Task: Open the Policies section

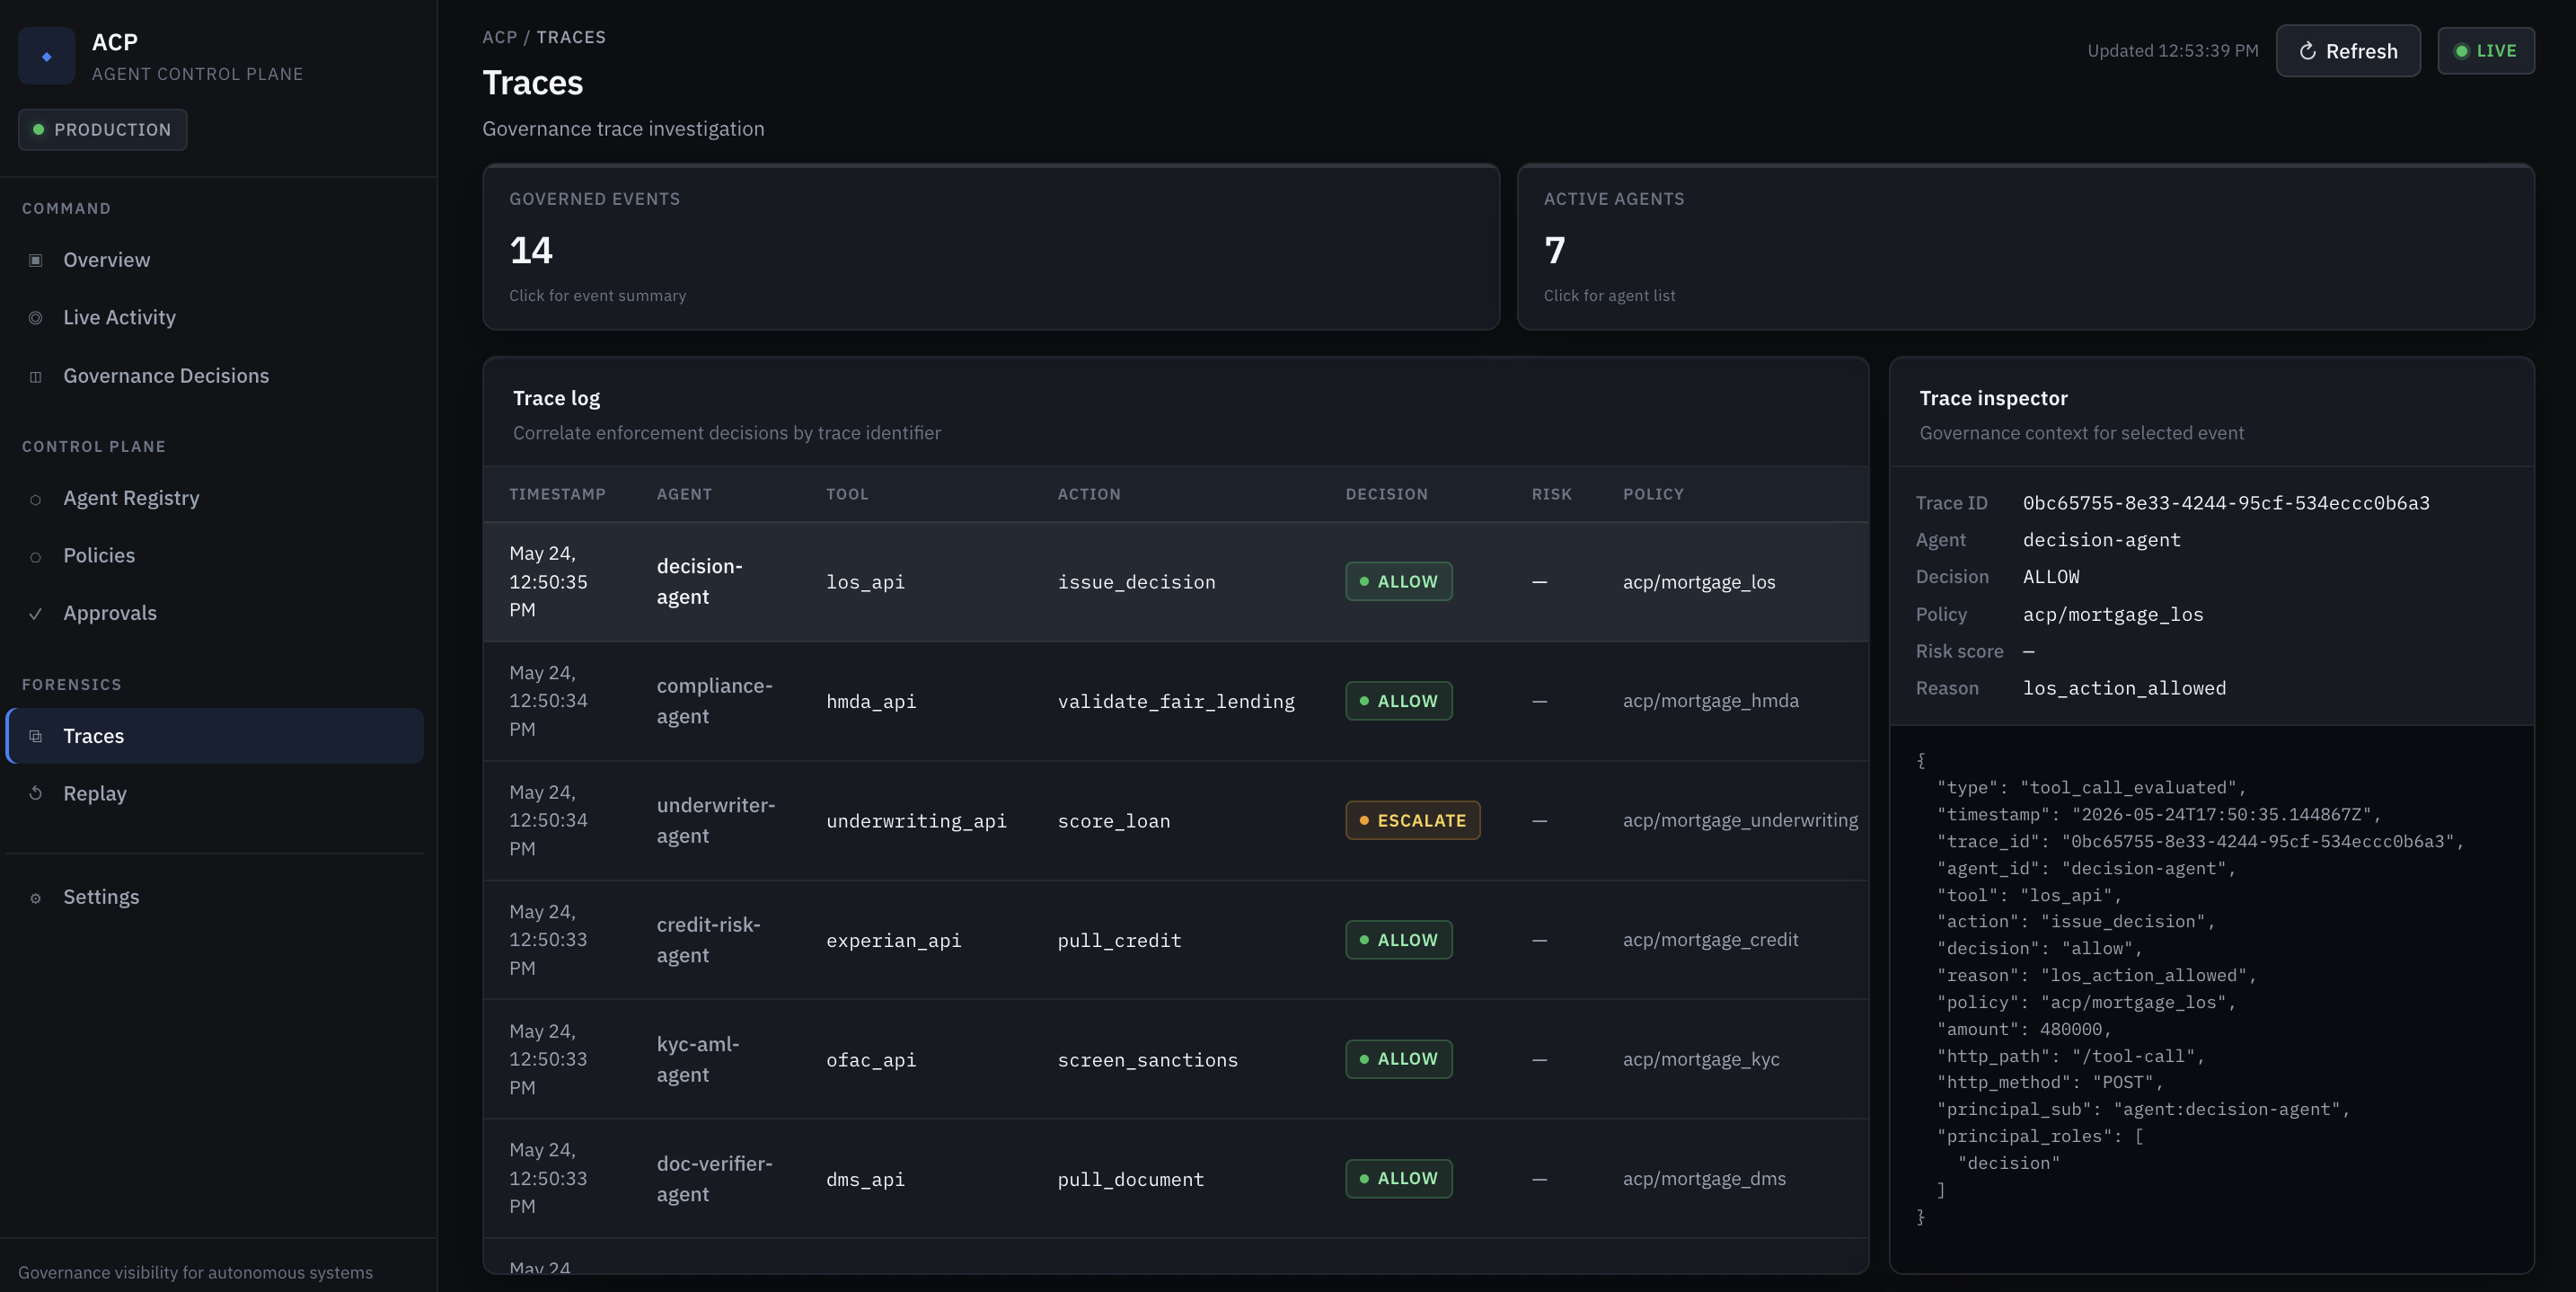Action: tap(215, 556)
